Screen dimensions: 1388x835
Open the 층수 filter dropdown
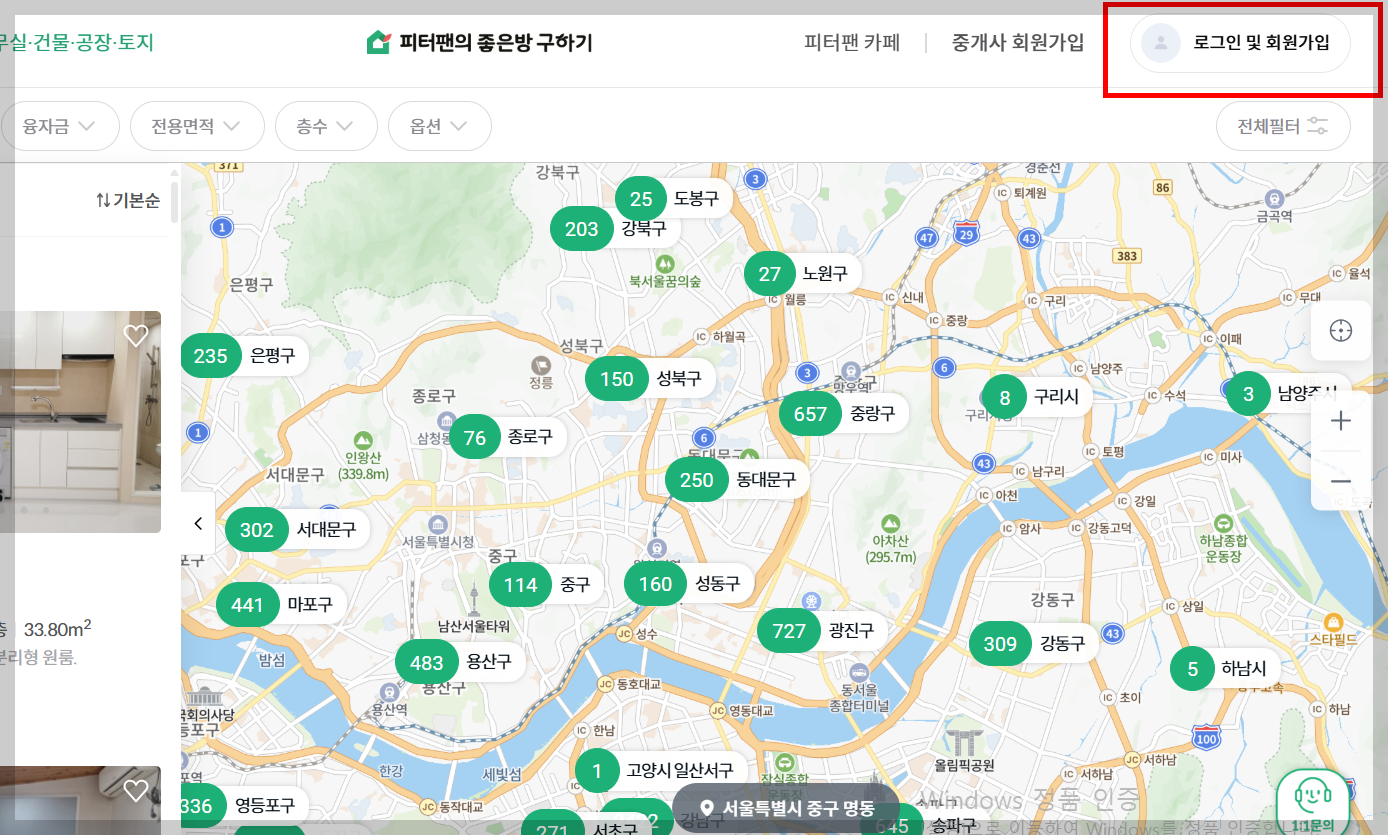(326, 125)
